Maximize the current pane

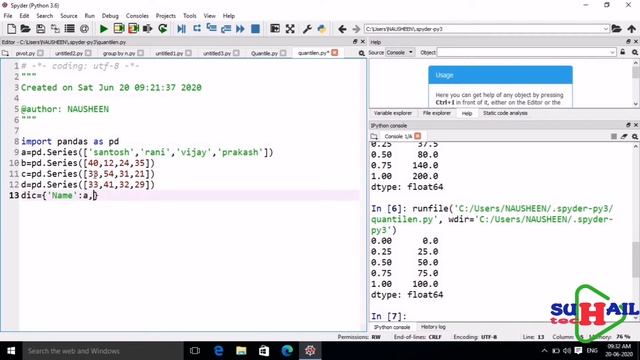[x=275, y=29]
